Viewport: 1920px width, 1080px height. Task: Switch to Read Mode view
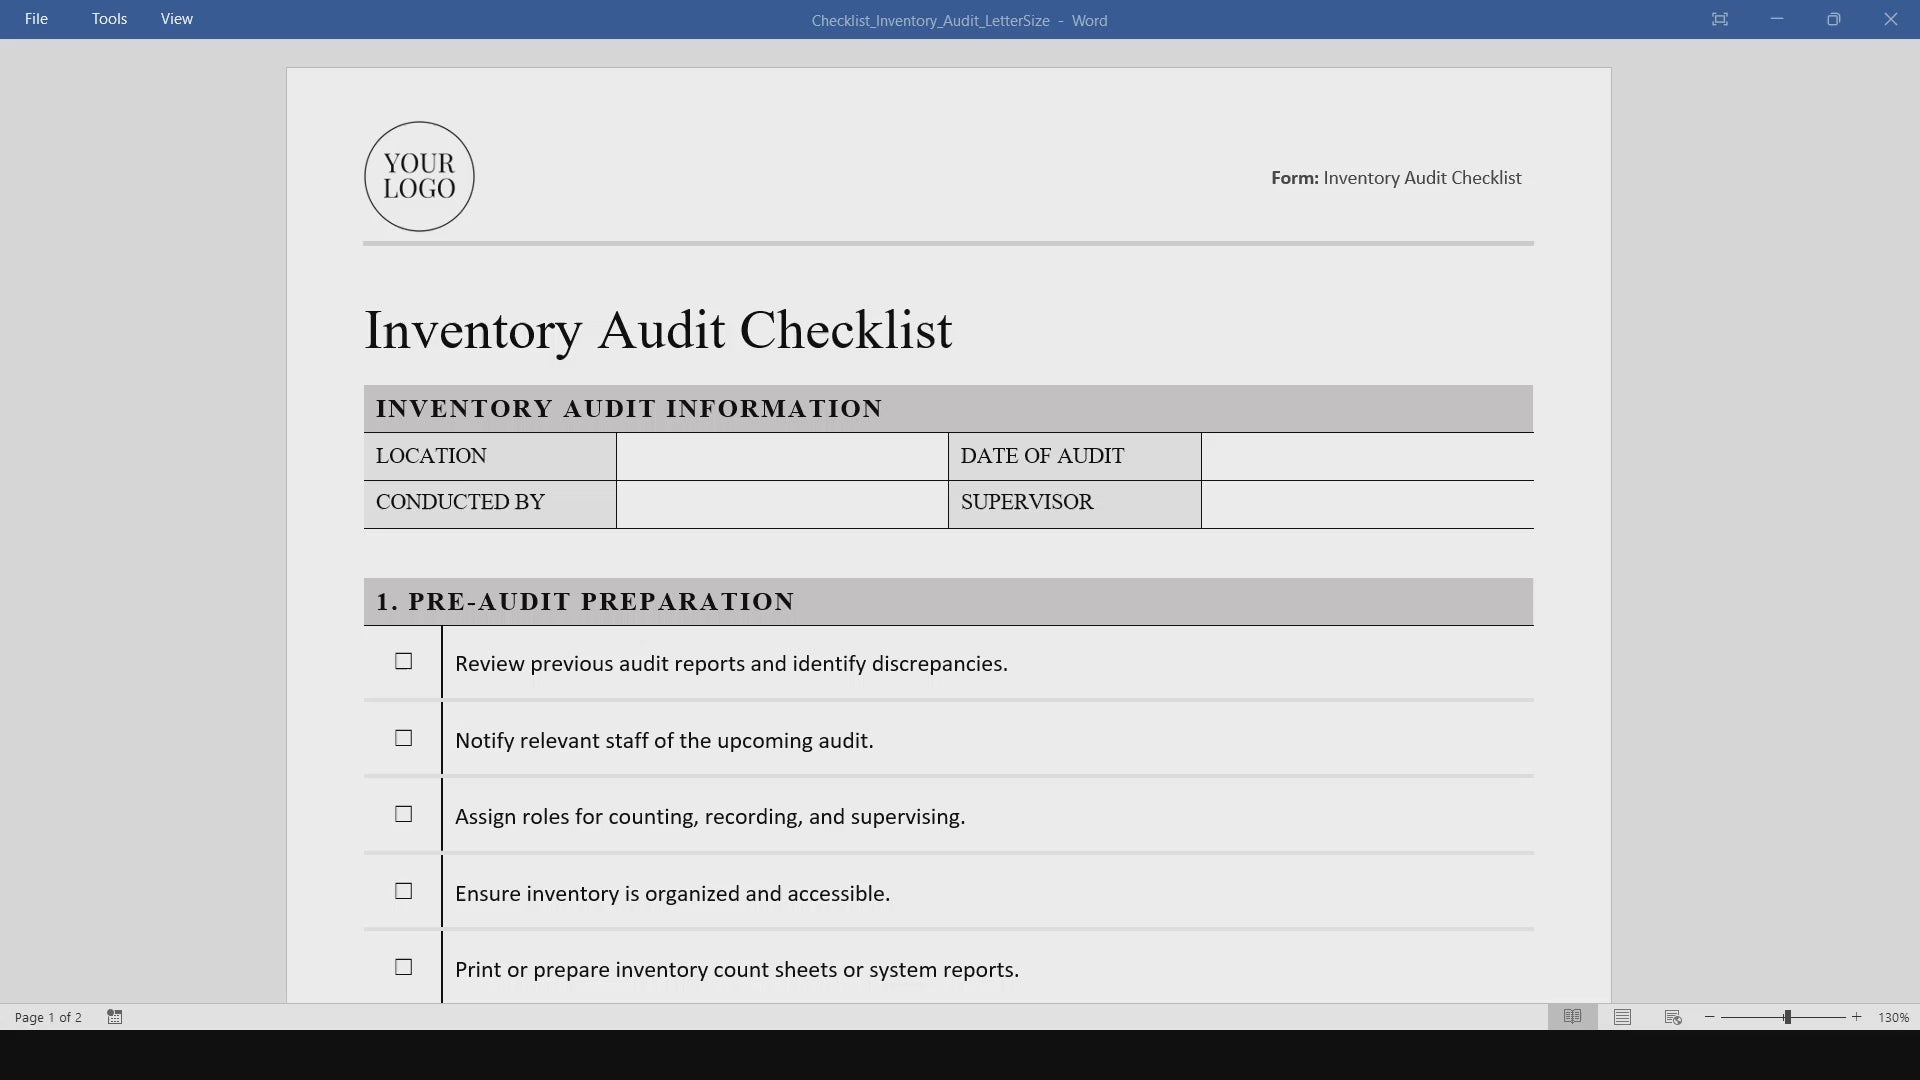(1572, 1017)
